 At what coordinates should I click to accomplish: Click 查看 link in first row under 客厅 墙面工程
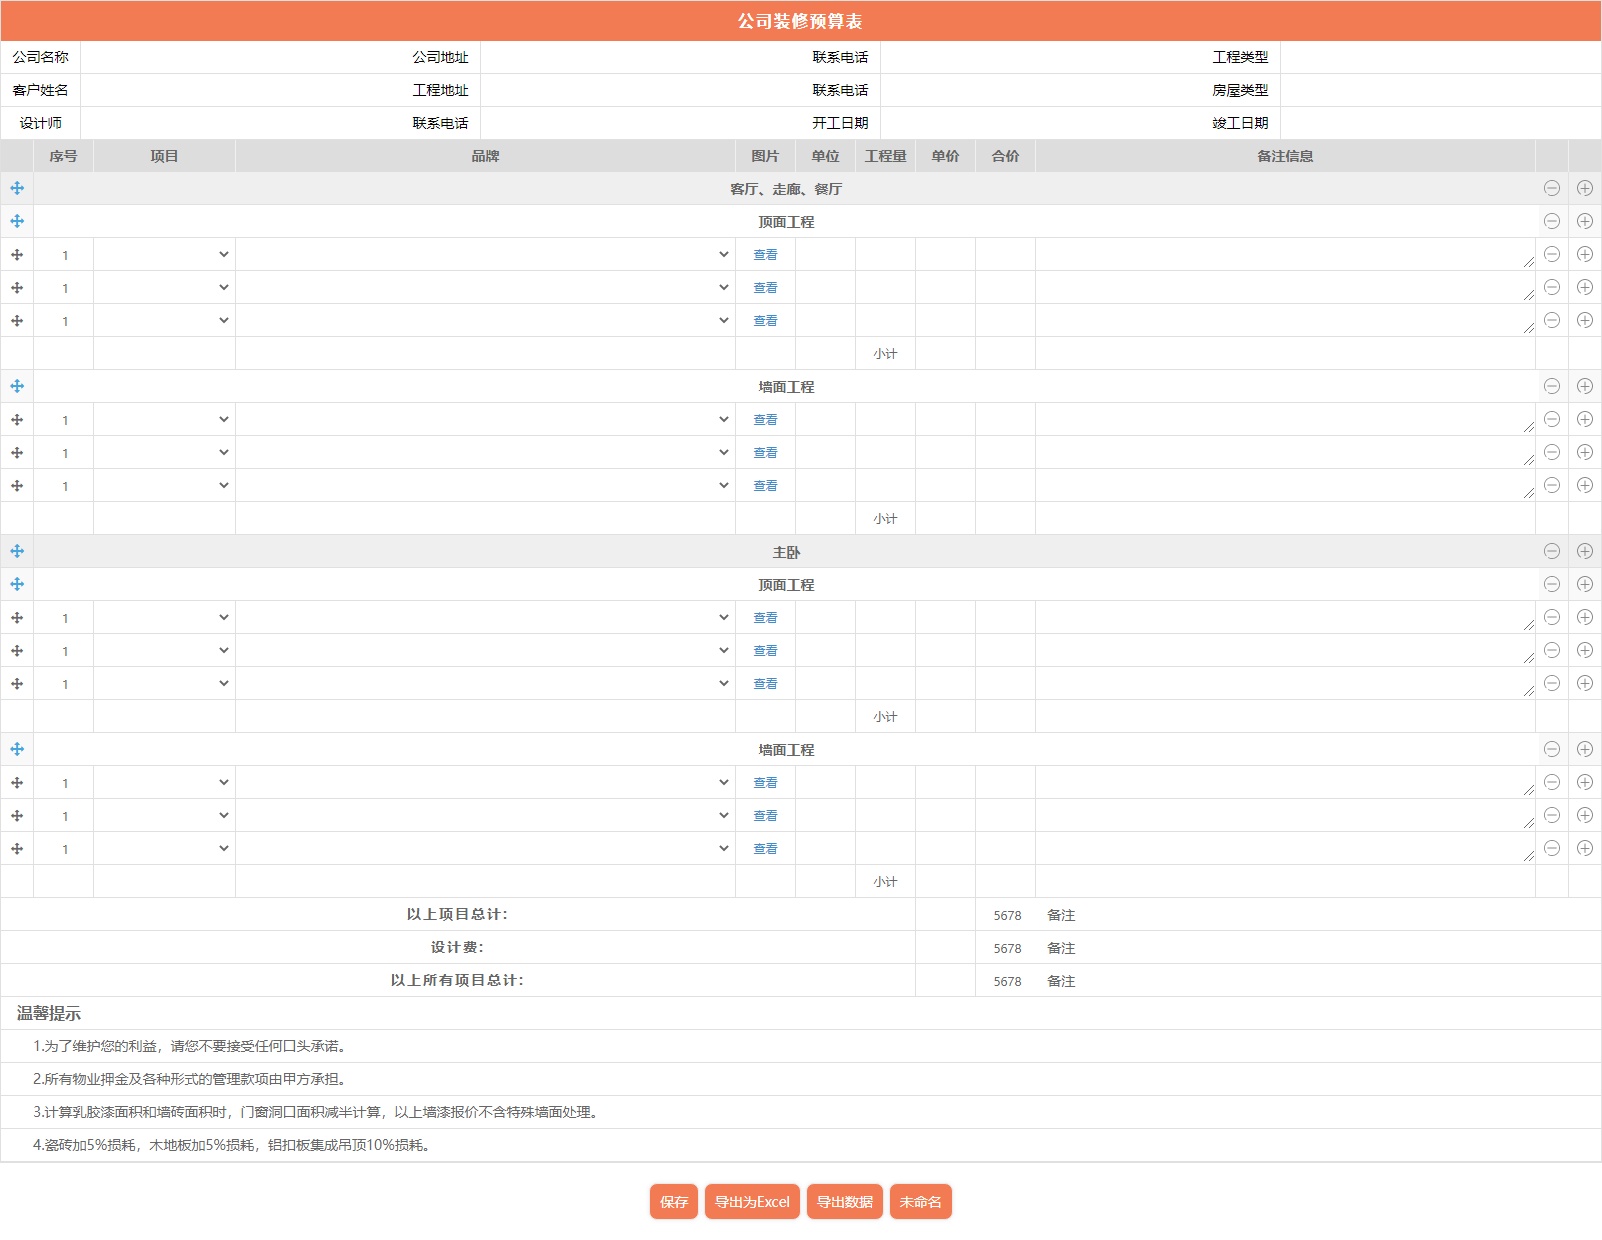765,420
